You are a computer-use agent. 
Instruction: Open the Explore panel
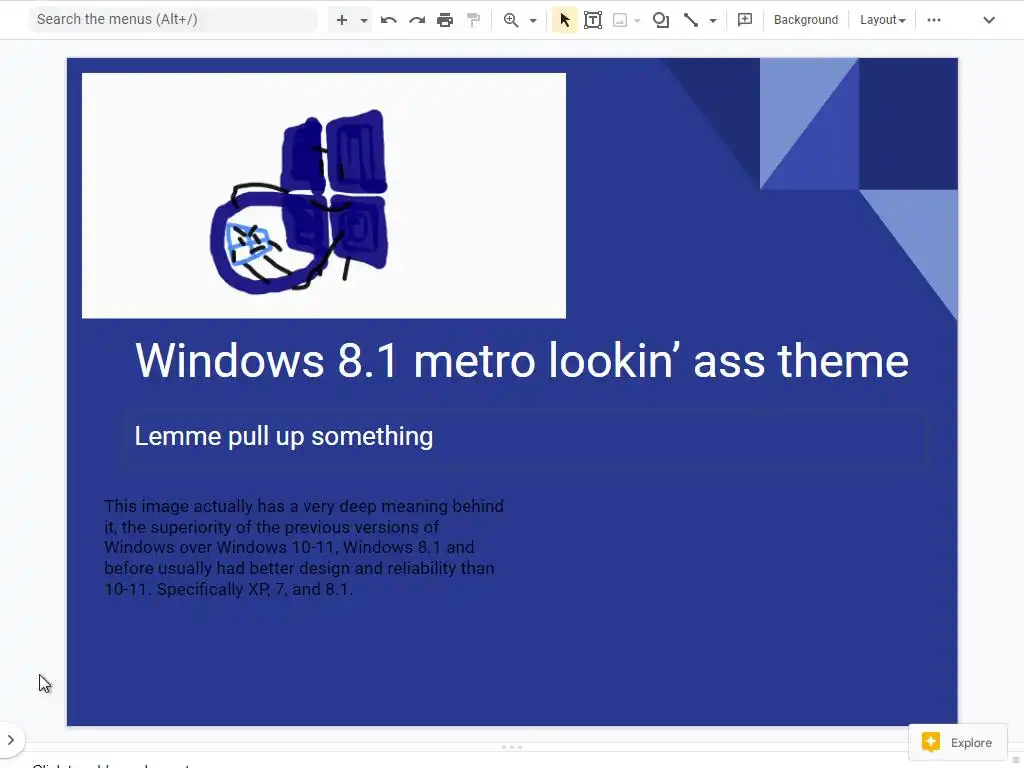(957, 743)
